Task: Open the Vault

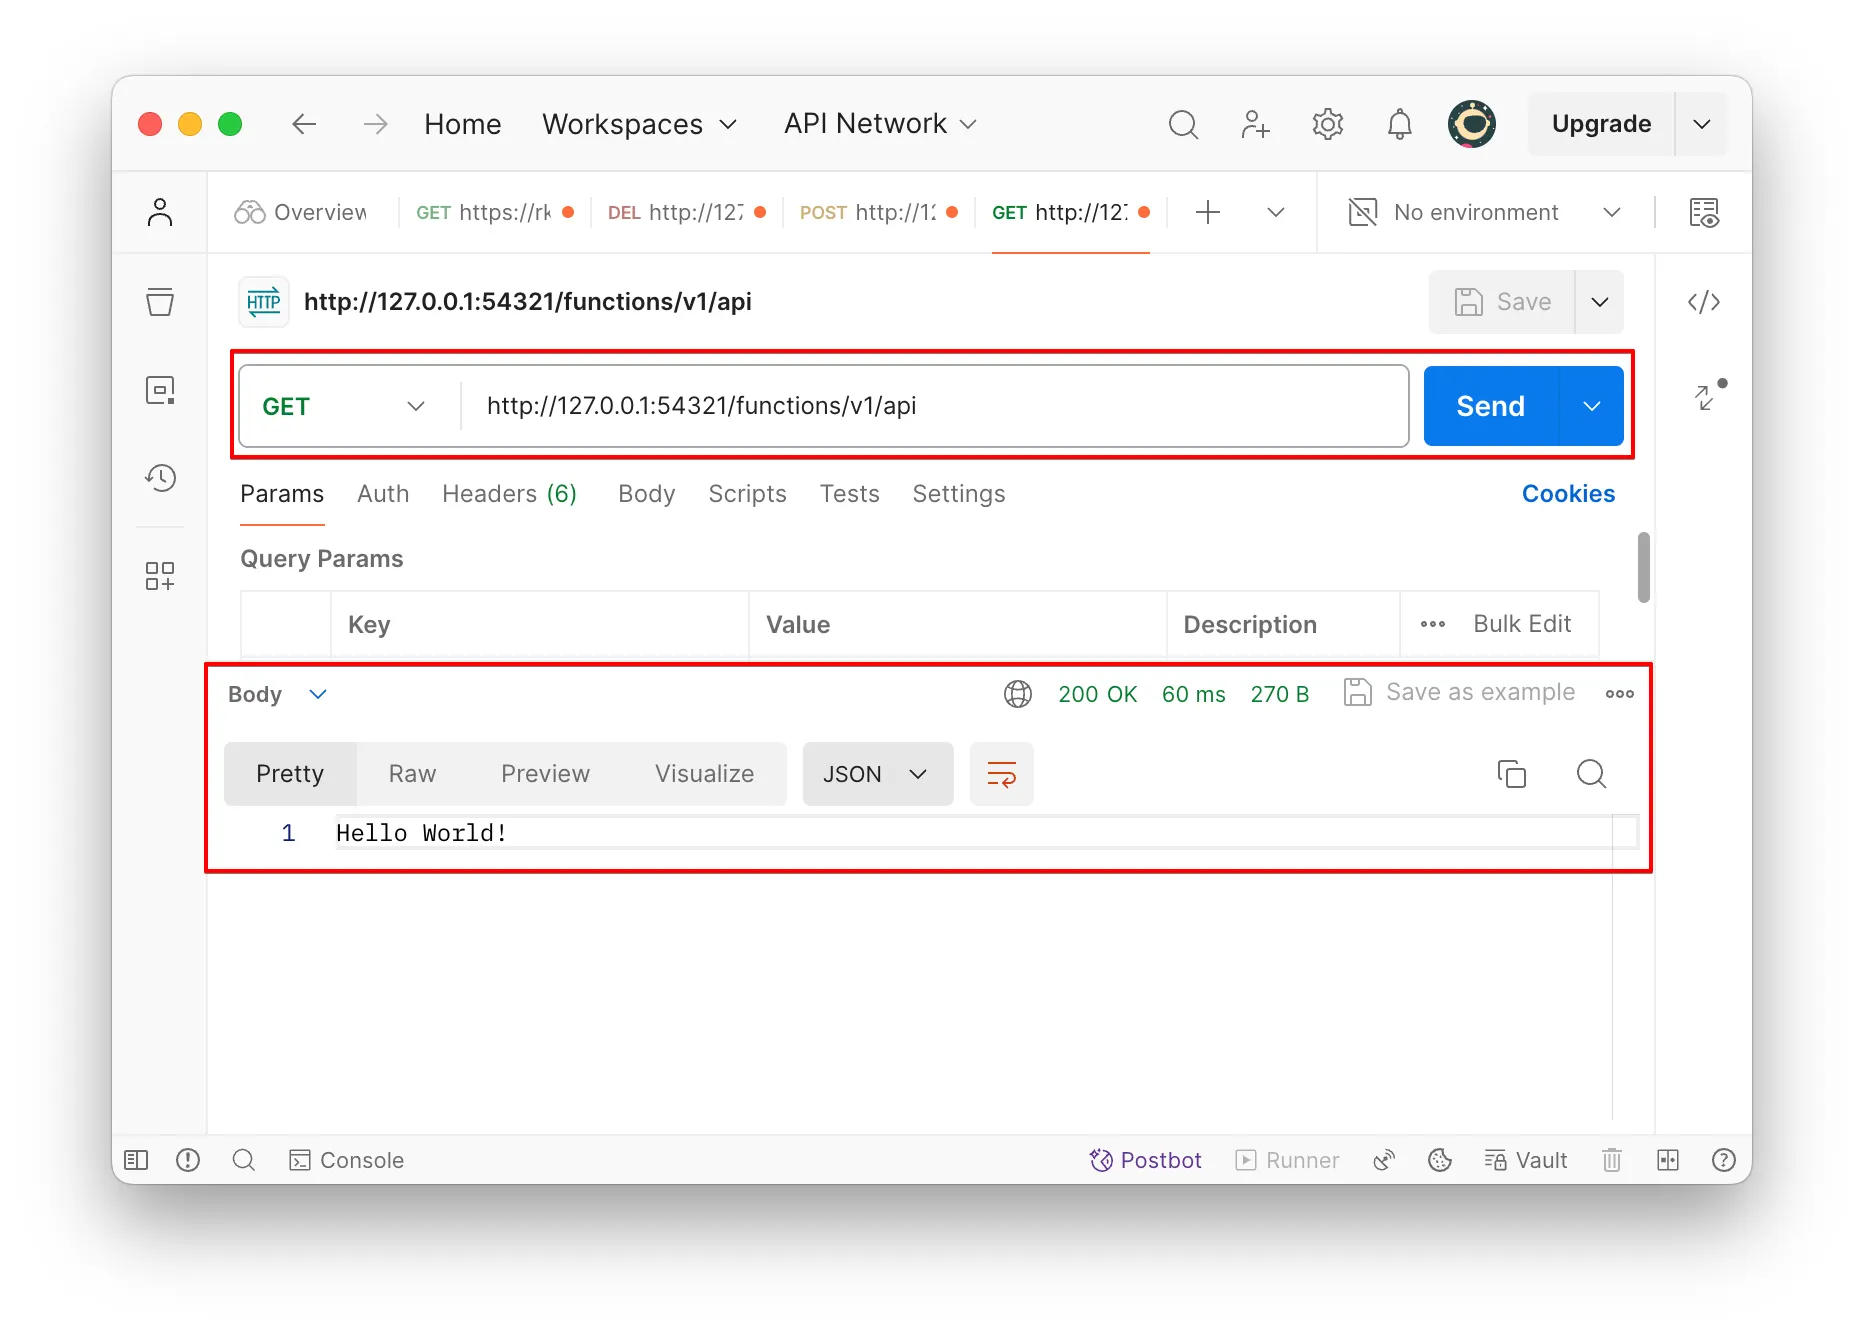Action: click(x=1525, y=1160)
